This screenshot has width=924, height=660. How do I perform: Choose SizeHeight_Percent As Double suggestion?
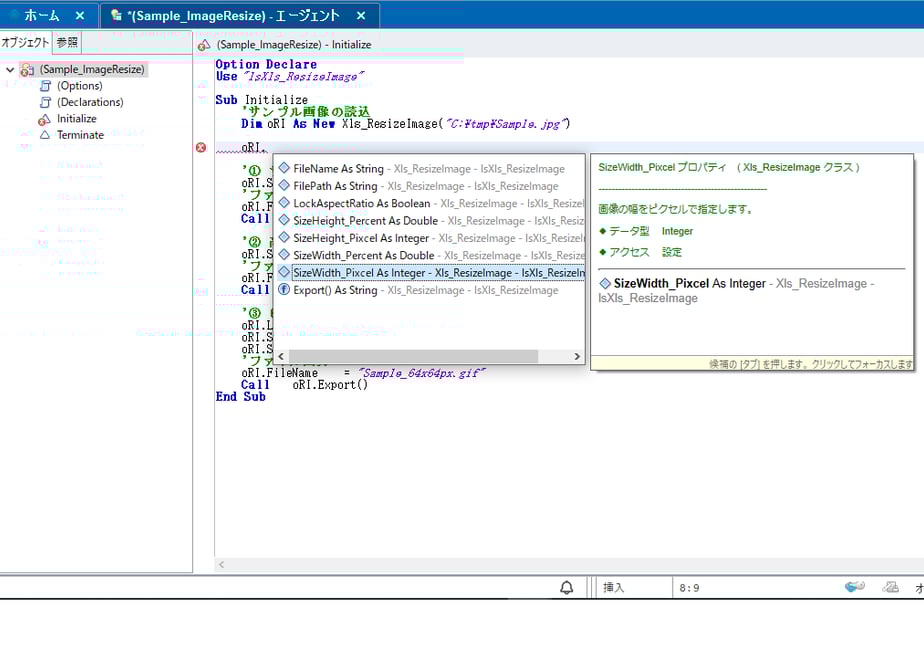coord(429,221)
